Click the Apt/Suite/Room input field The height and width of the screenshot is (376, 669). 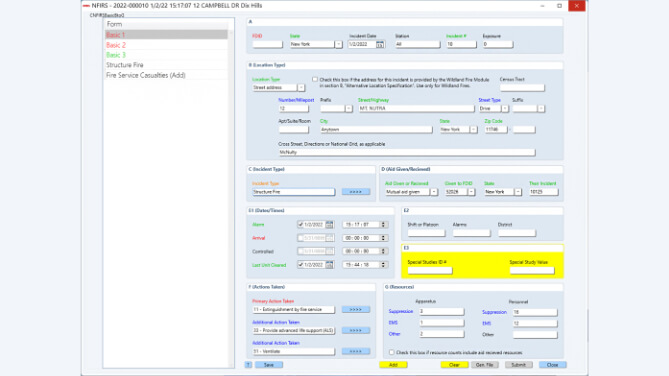293,130
